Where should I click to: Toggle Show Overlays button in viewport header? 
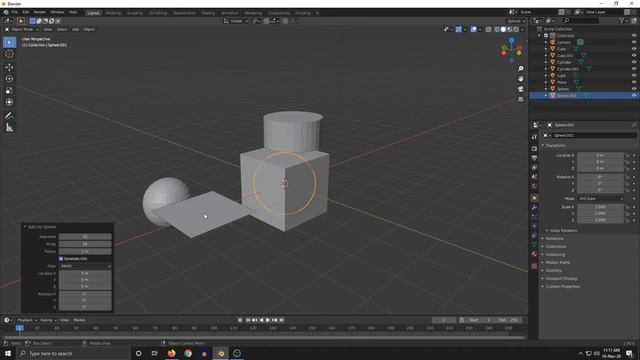[x=473, y=29]
